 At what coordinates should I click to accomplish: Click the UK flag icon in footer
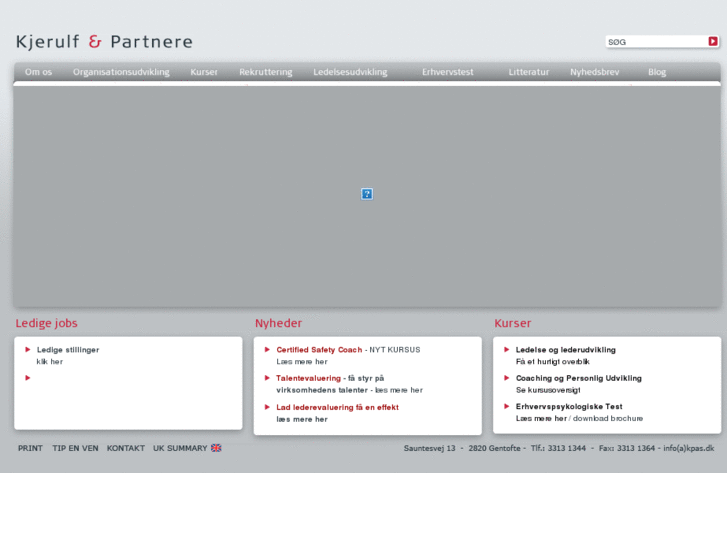(x=216, y=448)
